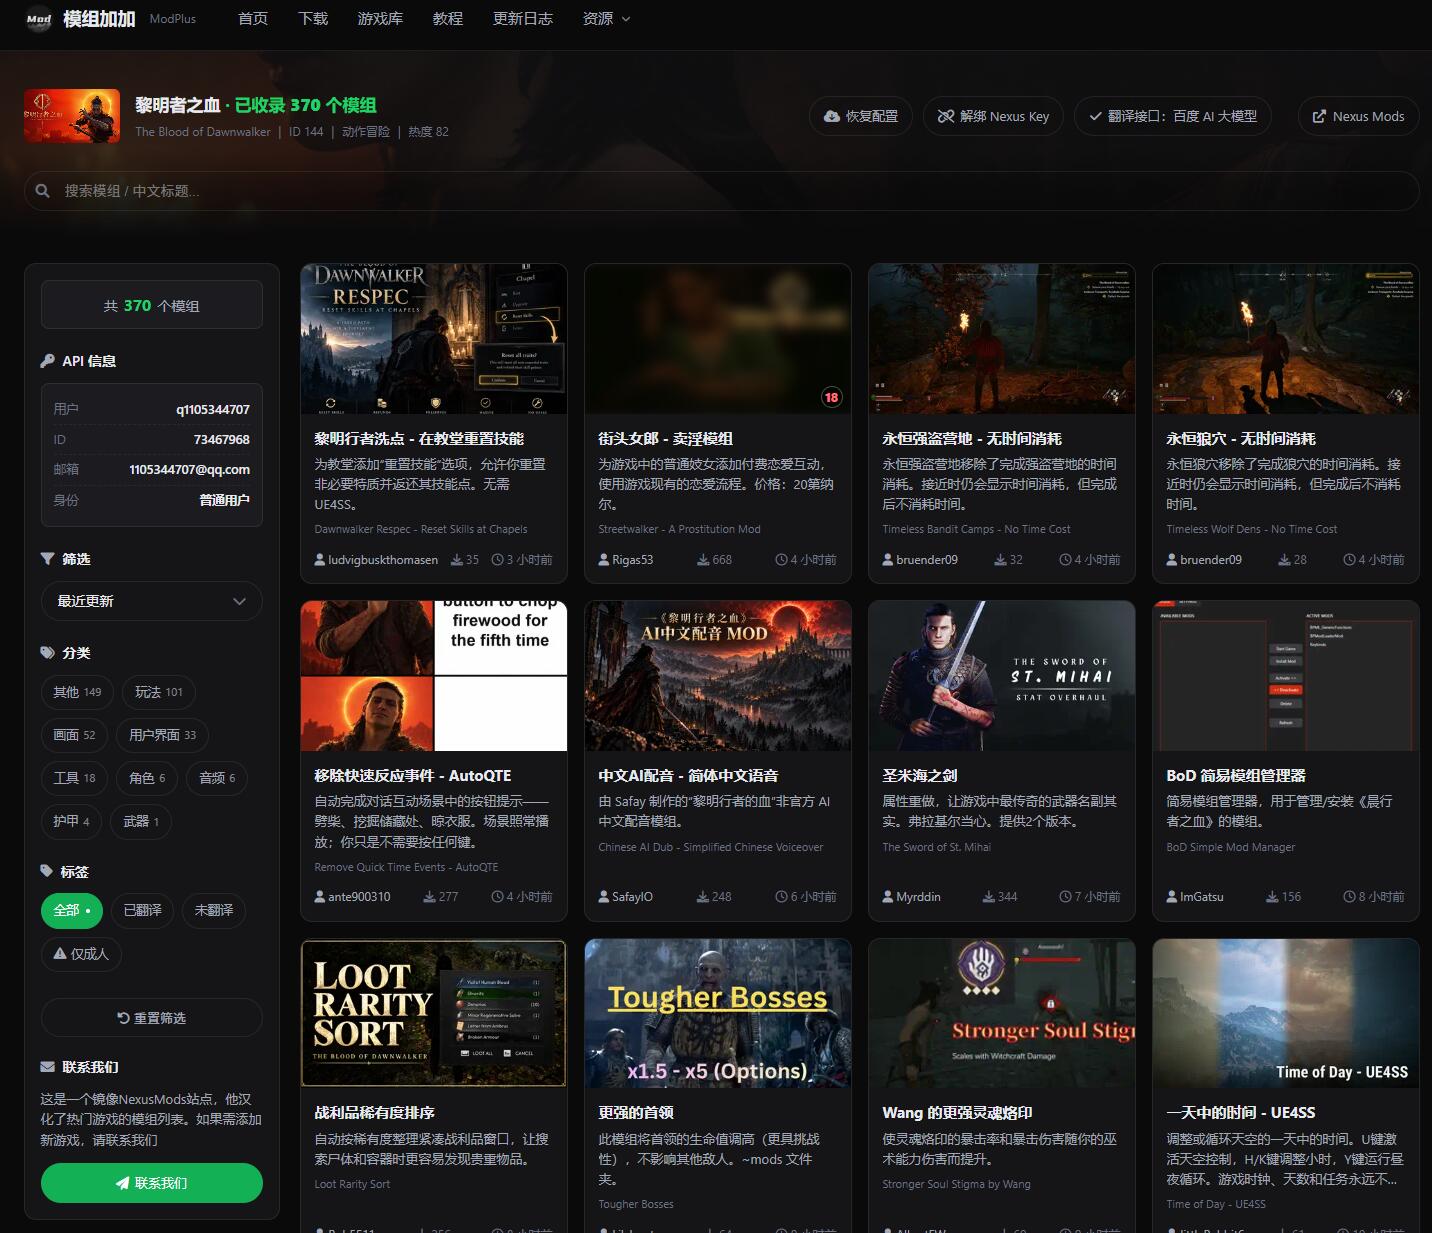The height and width of the screenshot is (1233, 1432).
Task: Open 永恒强盗营地 - 无时间消耗 title
Action: [x=972, y=438]
